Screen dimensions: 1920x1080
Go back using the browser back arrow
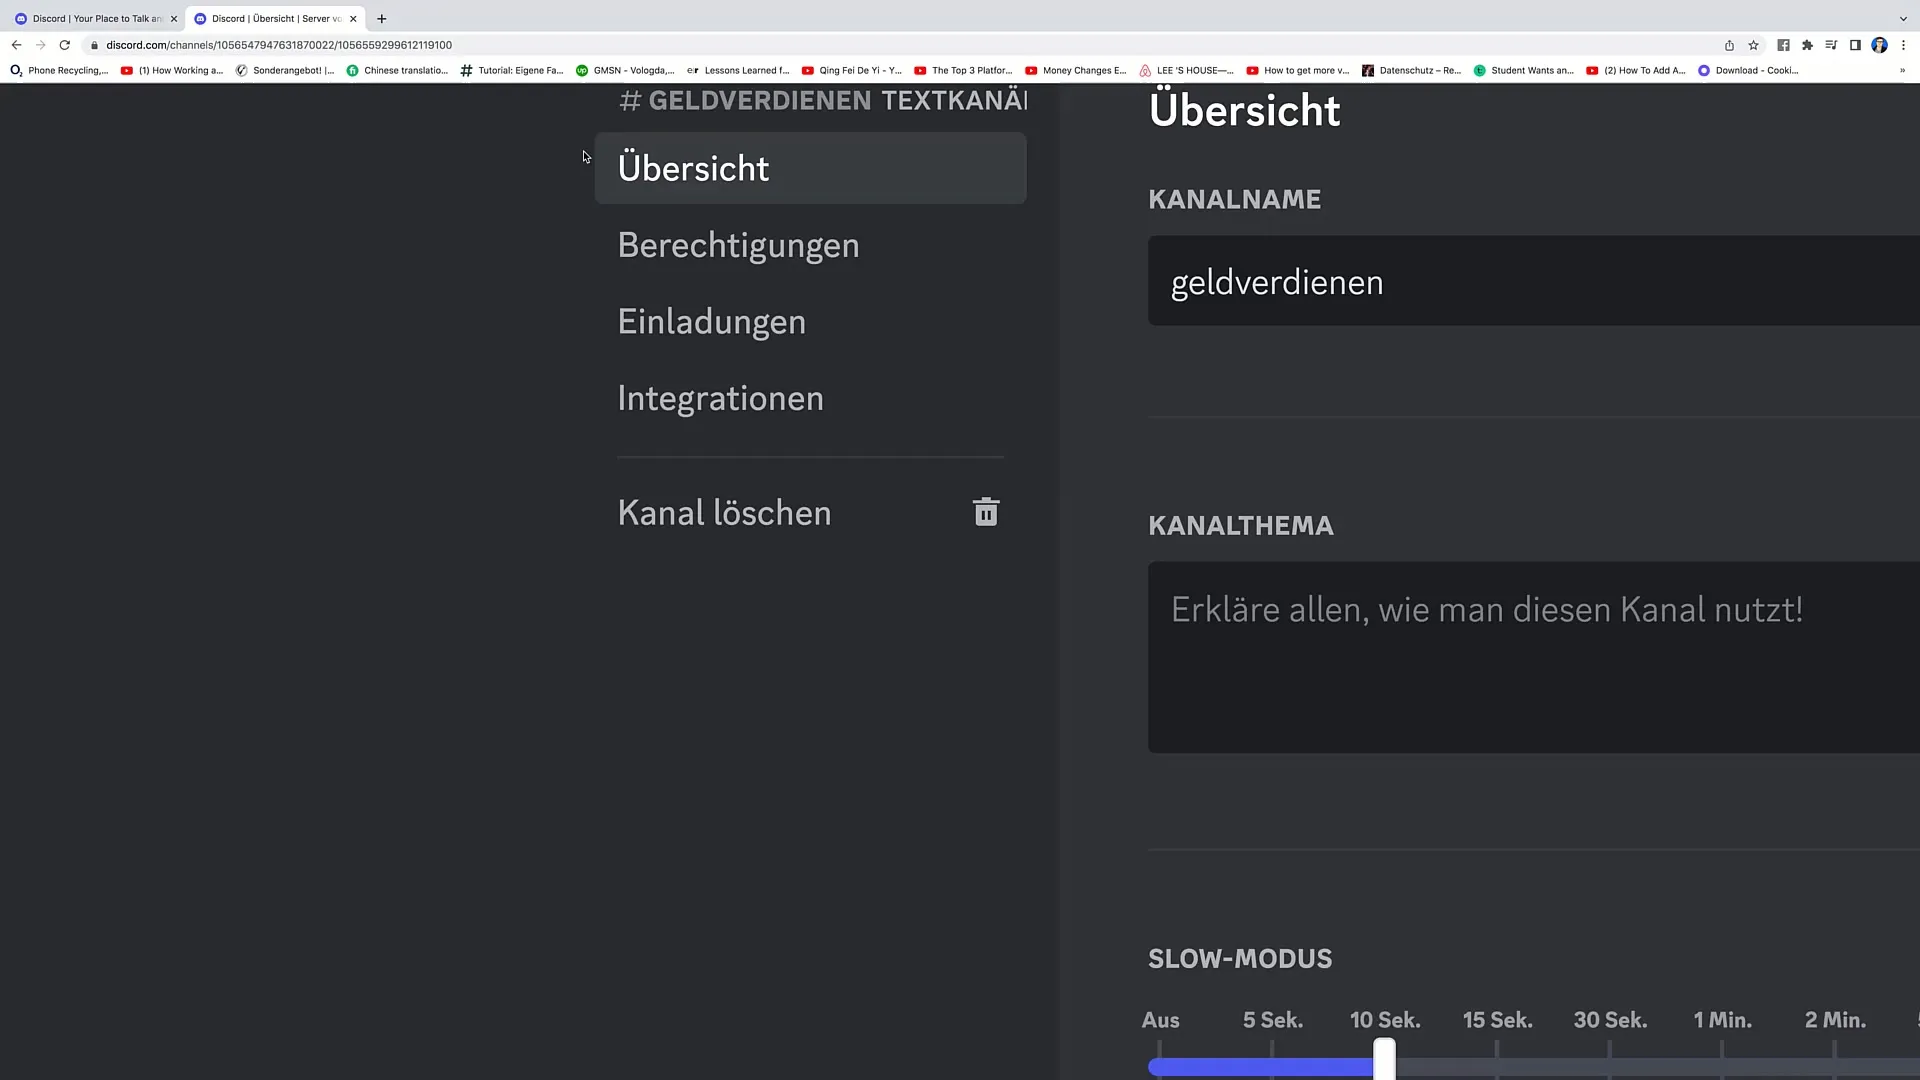tap(16, 45)
